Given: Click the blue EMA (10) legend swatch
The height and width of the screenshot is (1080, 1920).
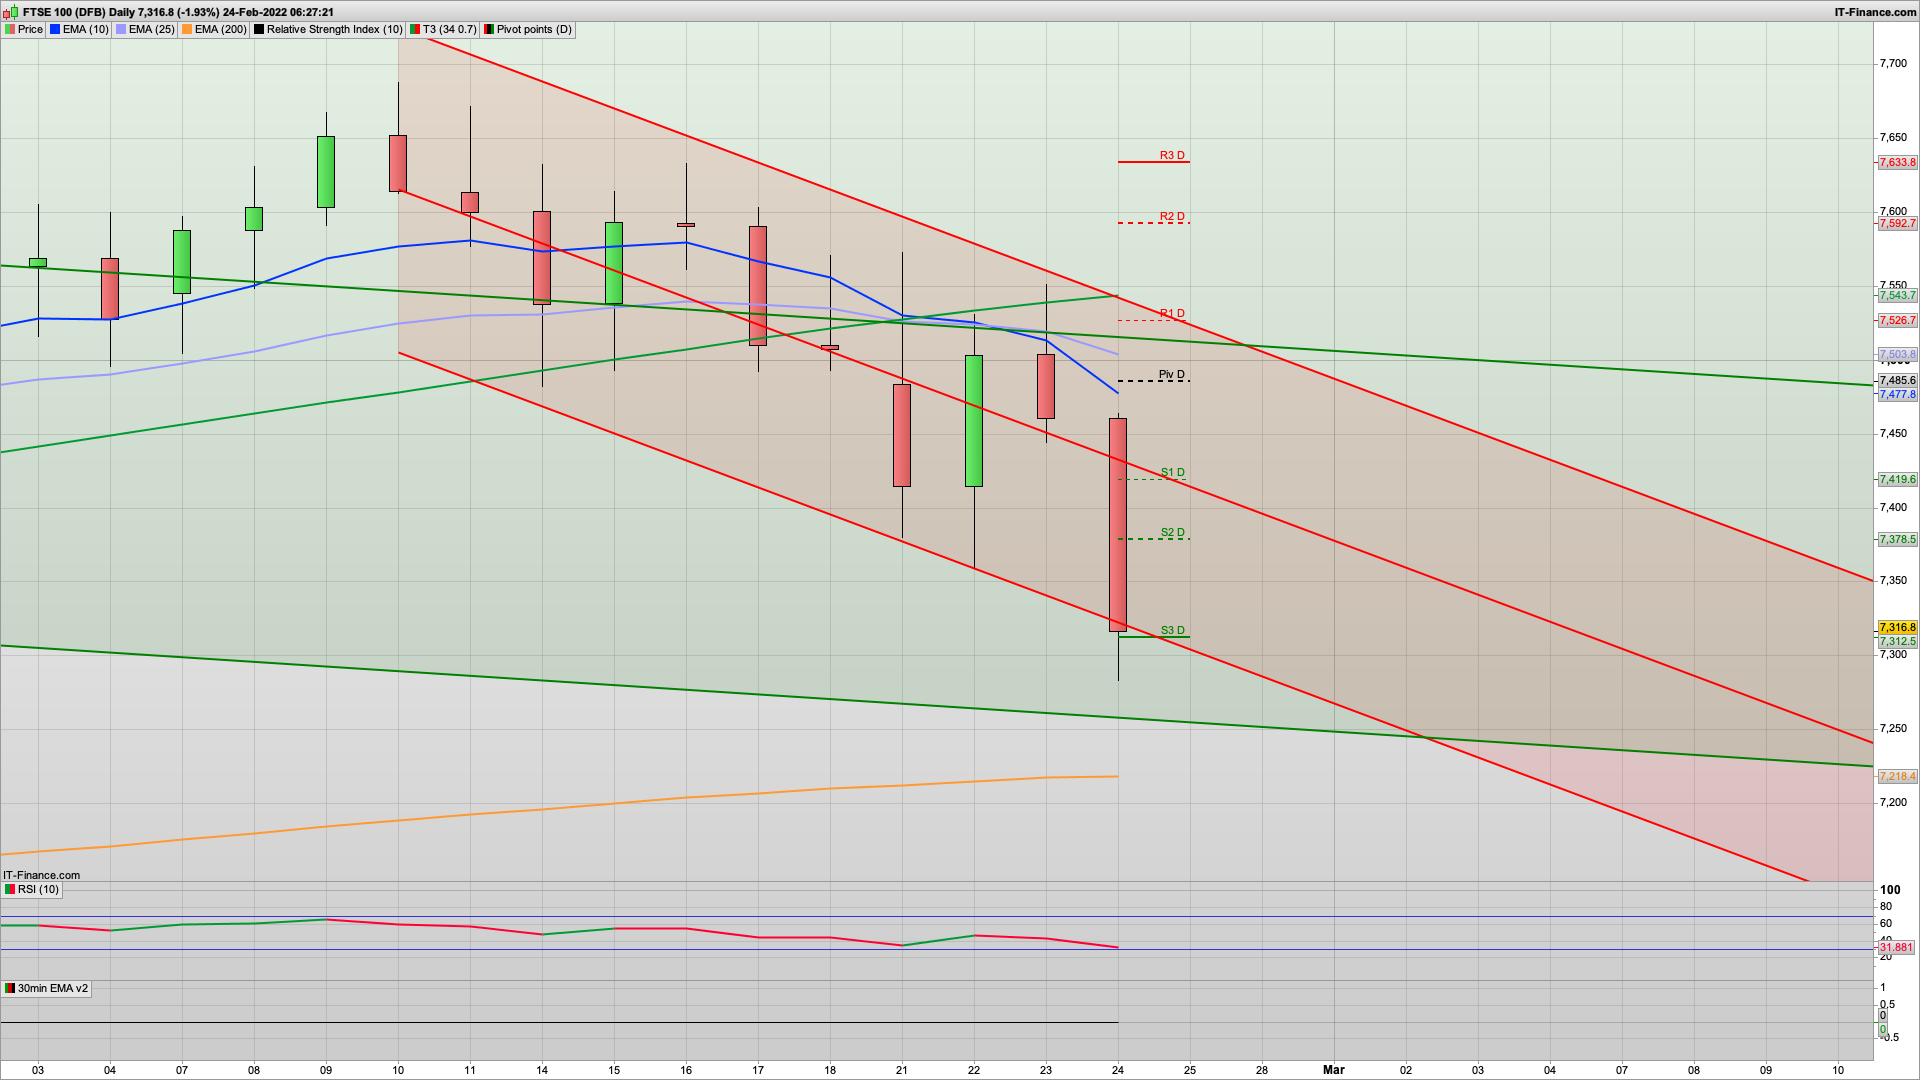Looking at the screenshot, I should pos(55,29).
